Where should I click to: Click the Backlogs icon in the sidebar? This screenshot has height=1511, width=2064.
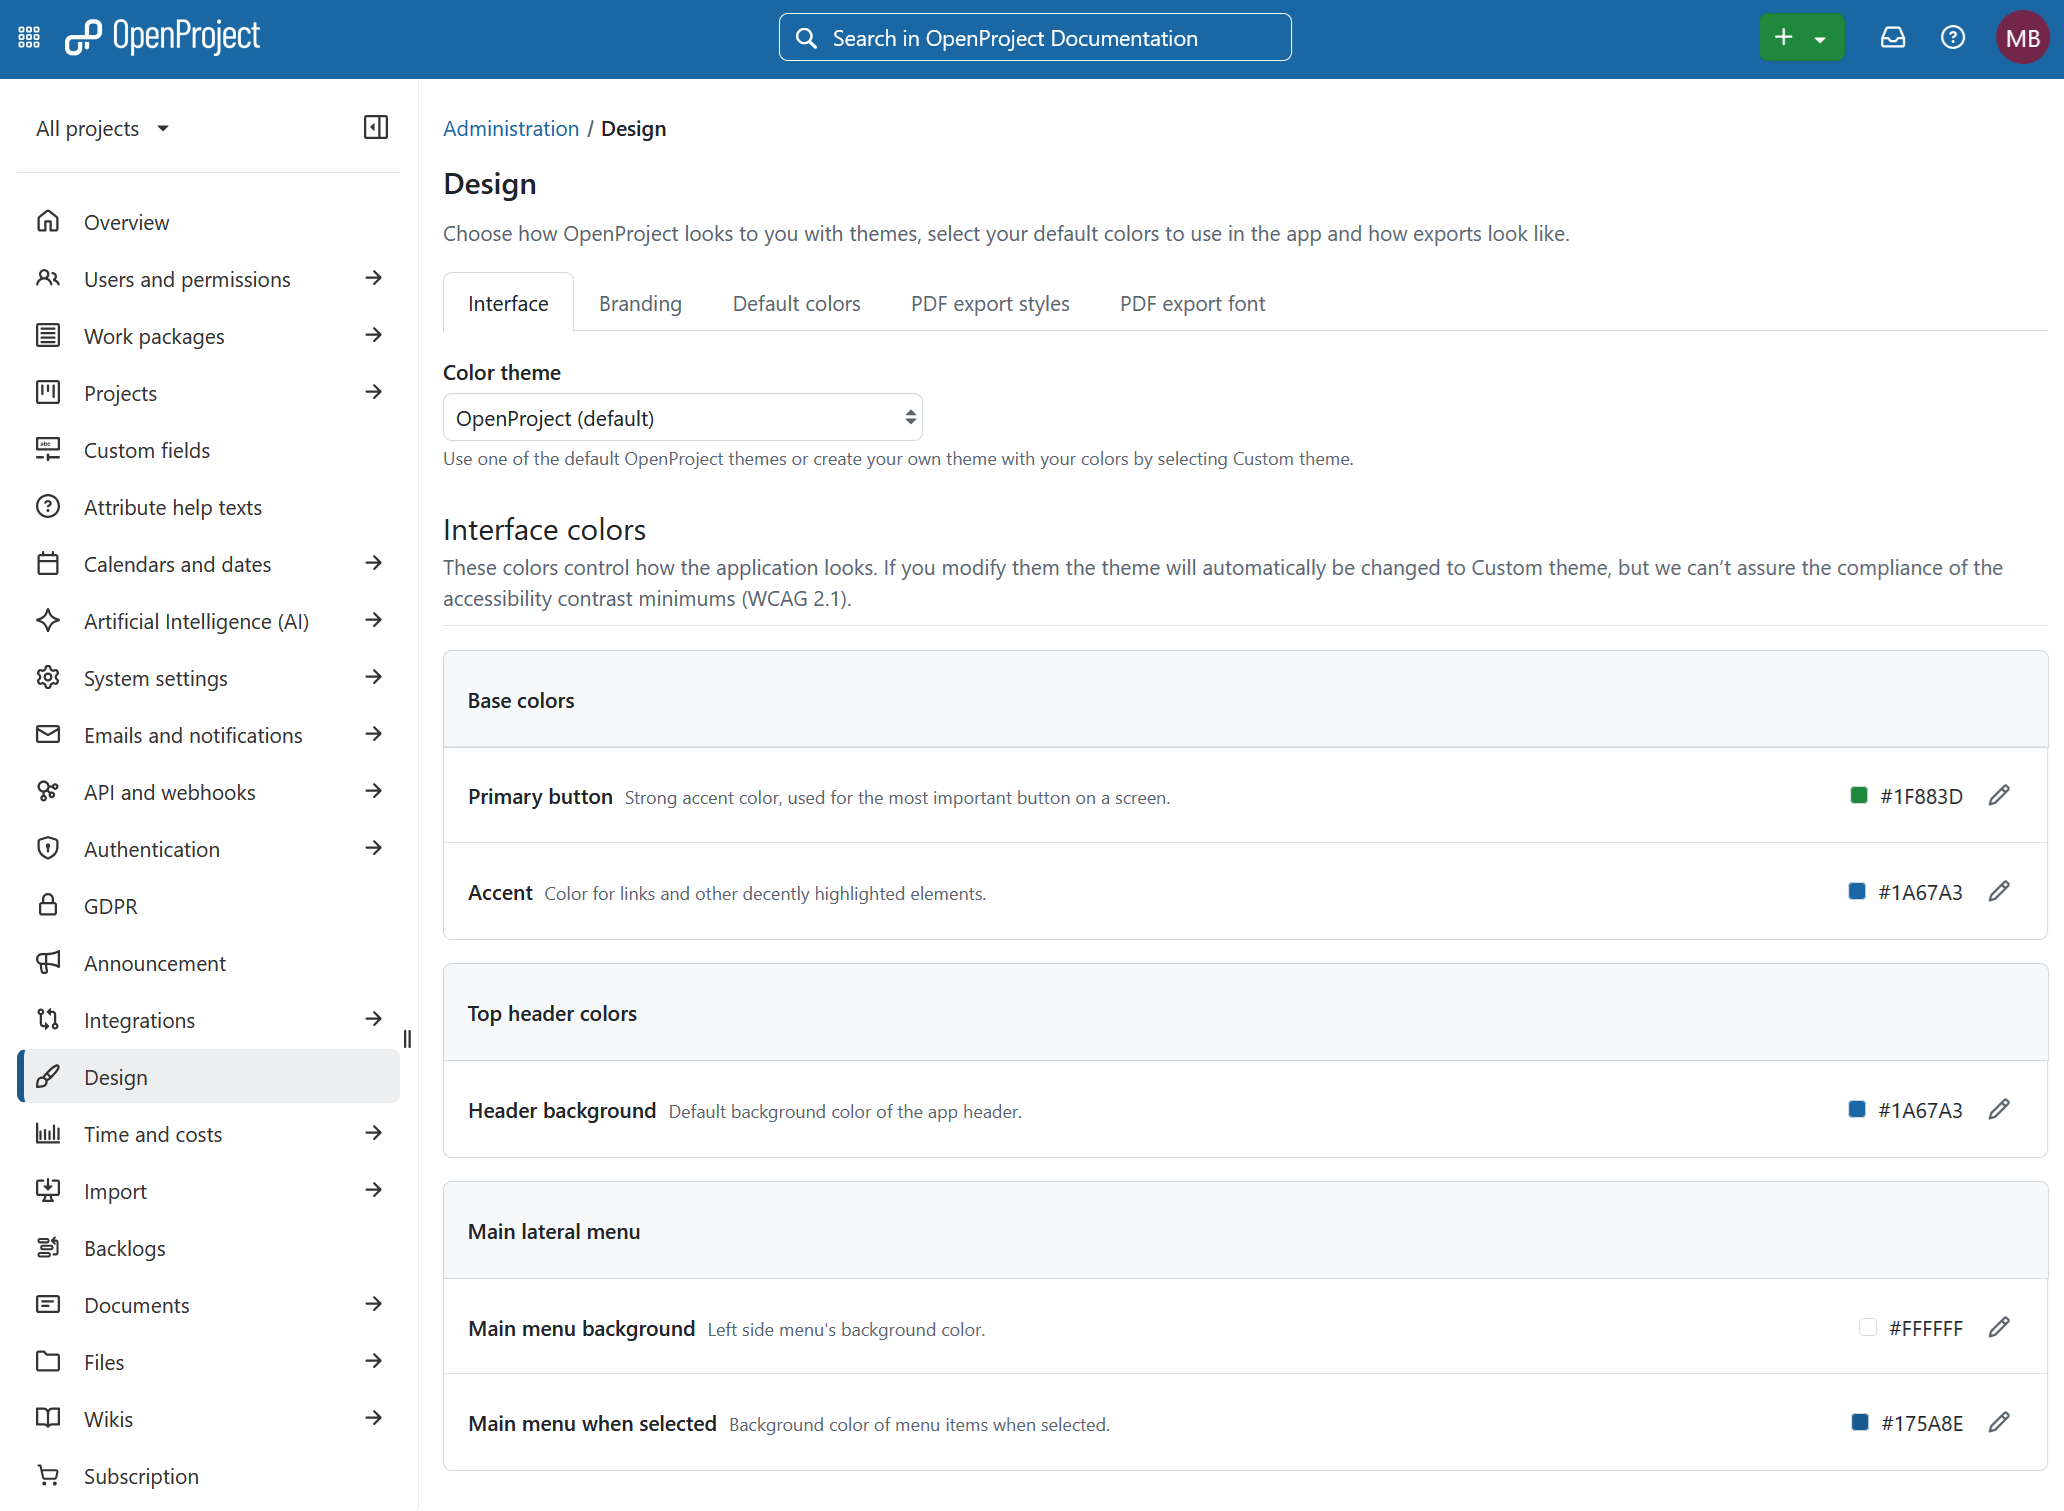[x=48, y=1247]
